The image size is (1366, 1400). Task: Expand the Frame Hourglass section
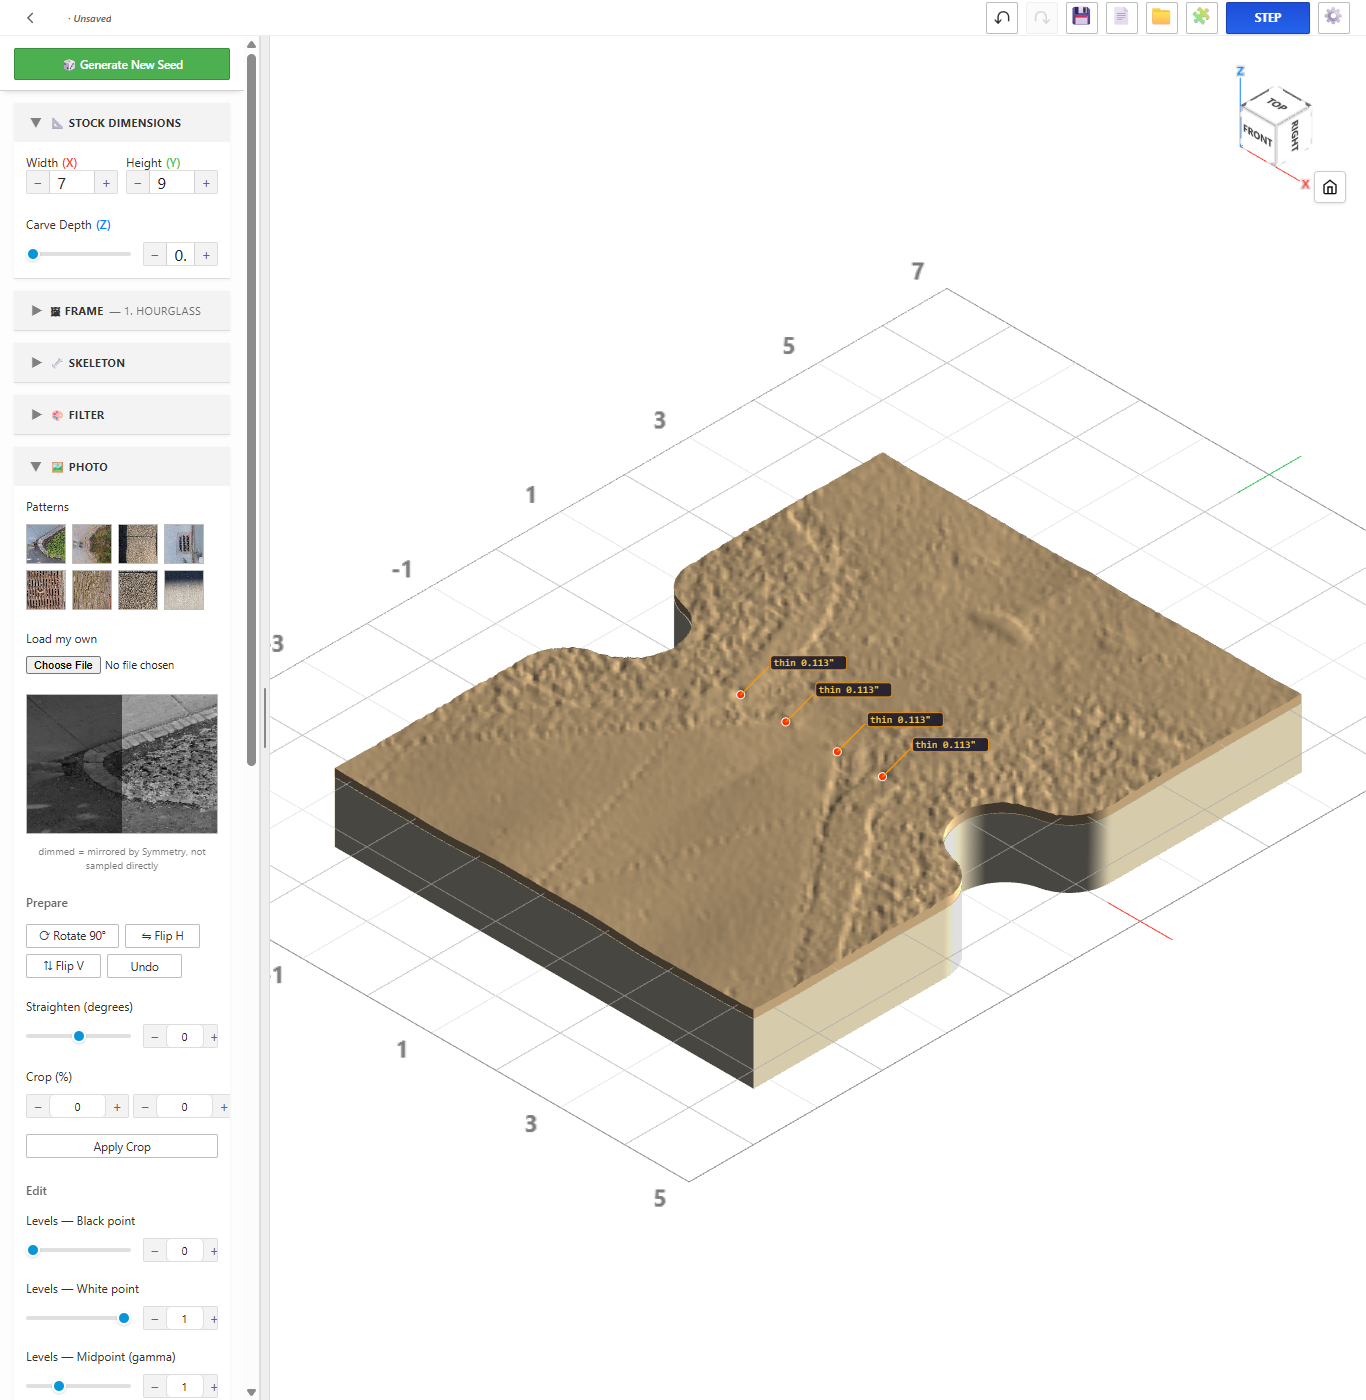tap(122, 311)
